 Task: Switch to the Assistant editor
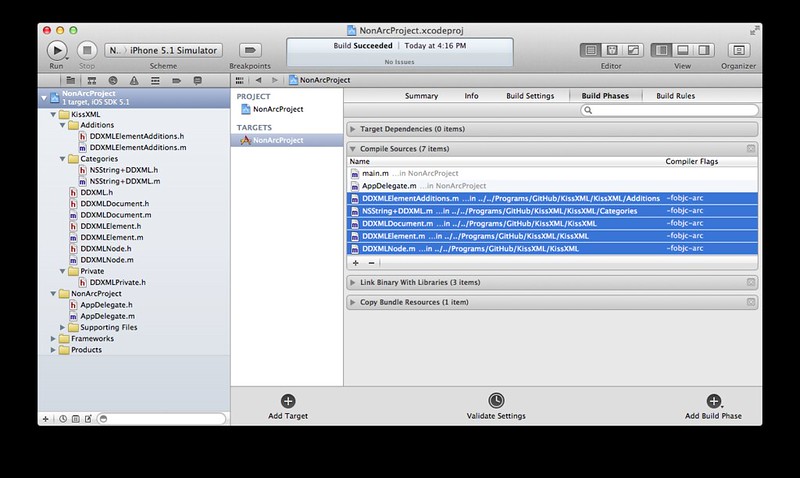pos(612,50)
